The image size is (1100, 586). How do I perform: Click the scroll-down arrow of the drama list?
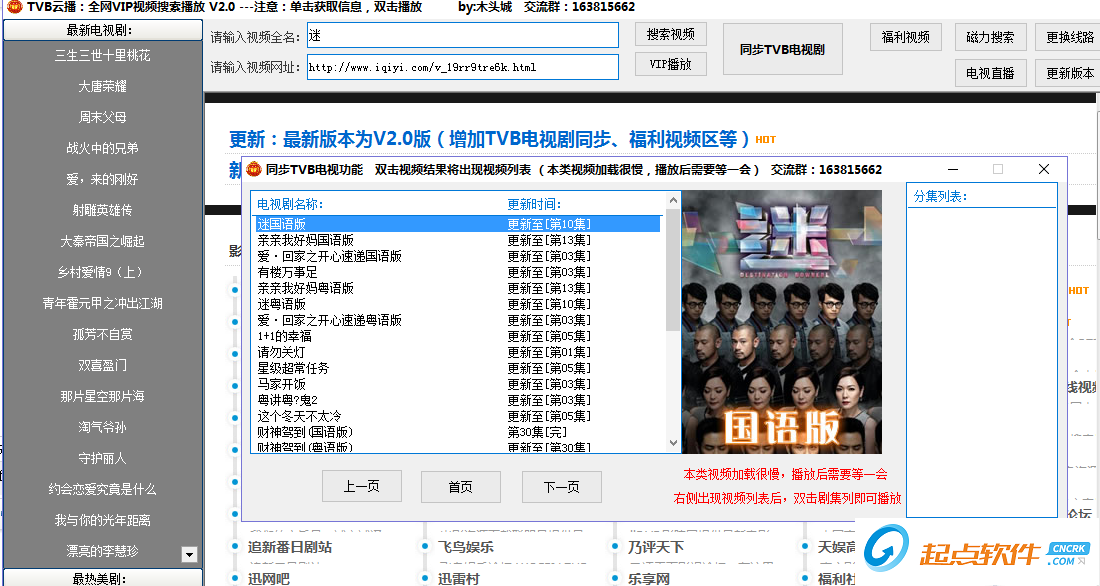tap(673, 443)
